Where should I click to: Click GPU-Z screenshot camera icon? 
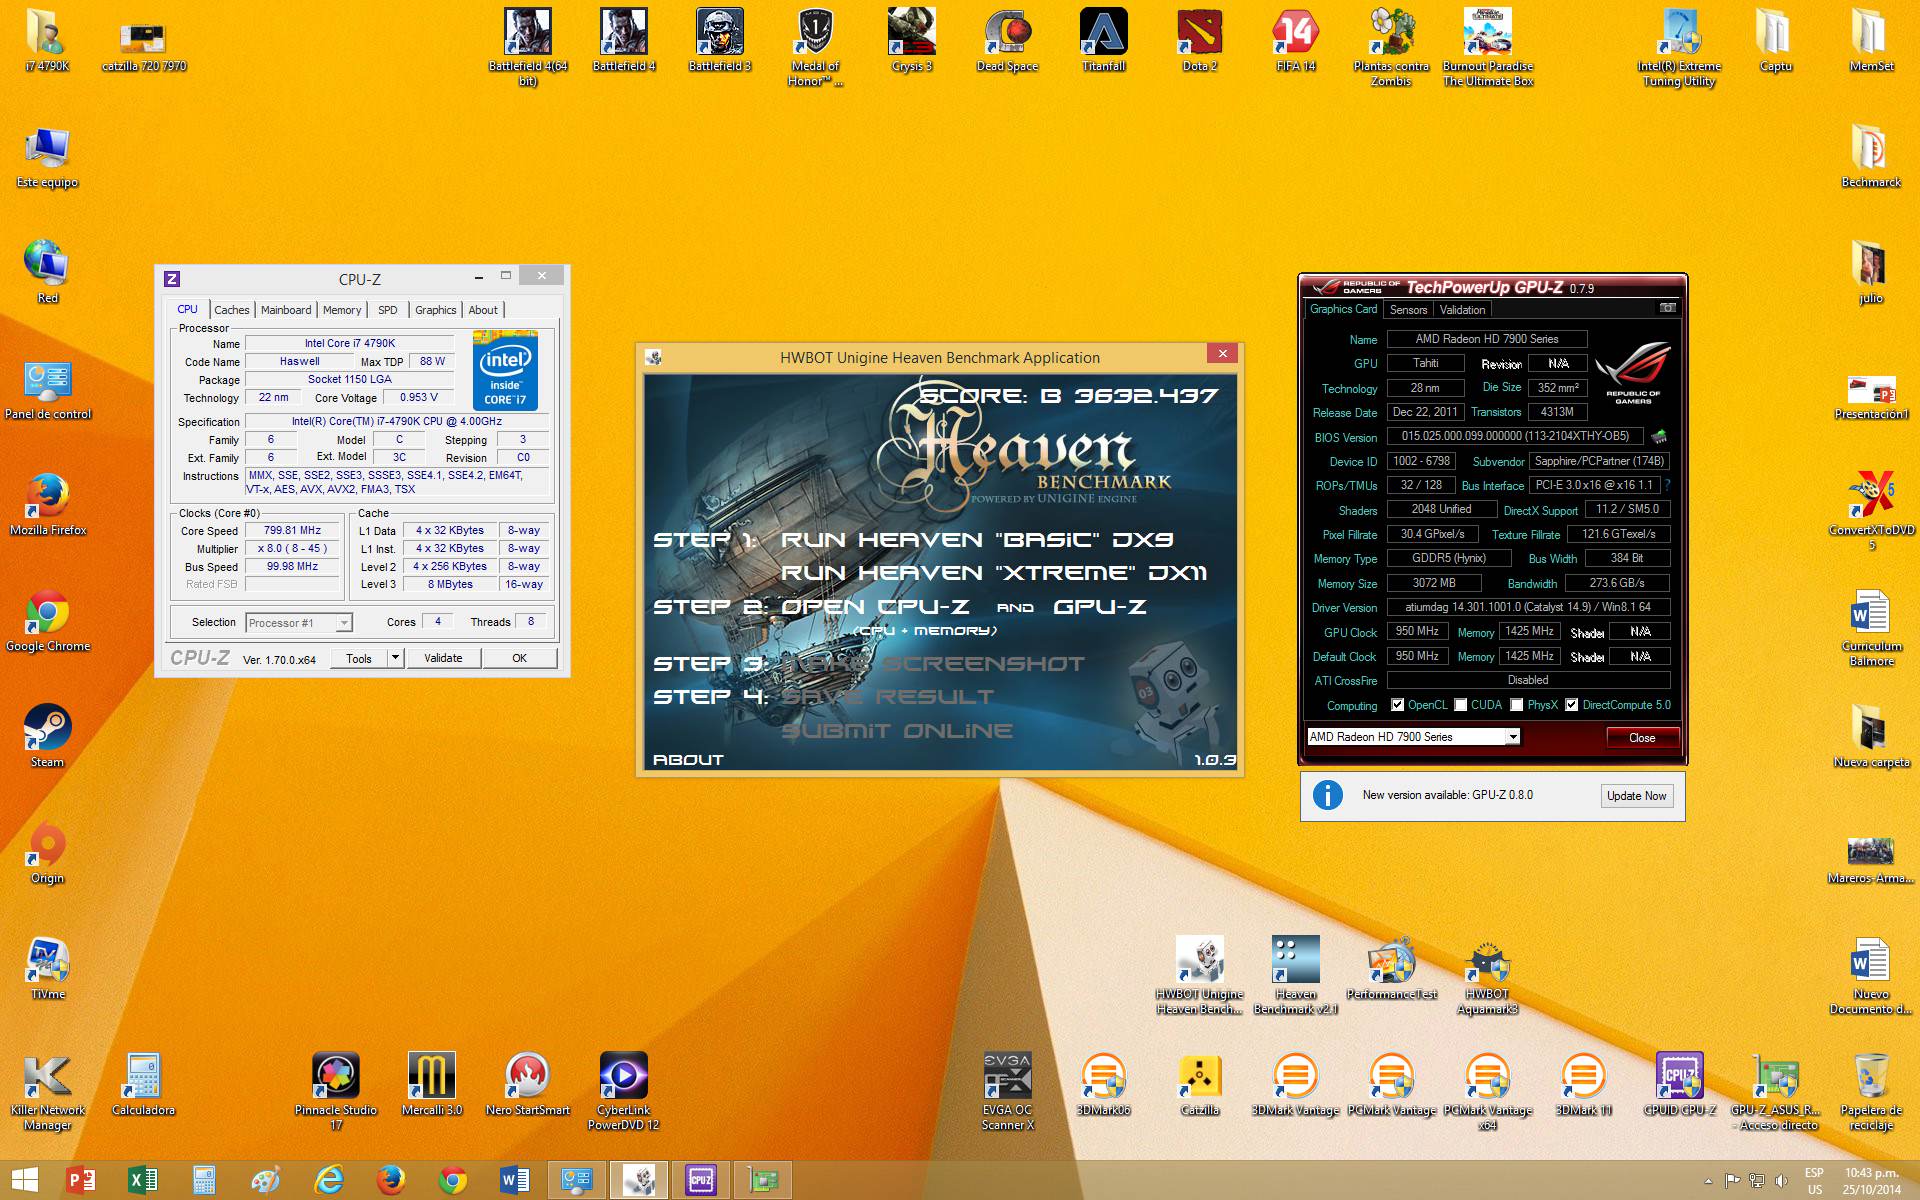point(1667,308)
